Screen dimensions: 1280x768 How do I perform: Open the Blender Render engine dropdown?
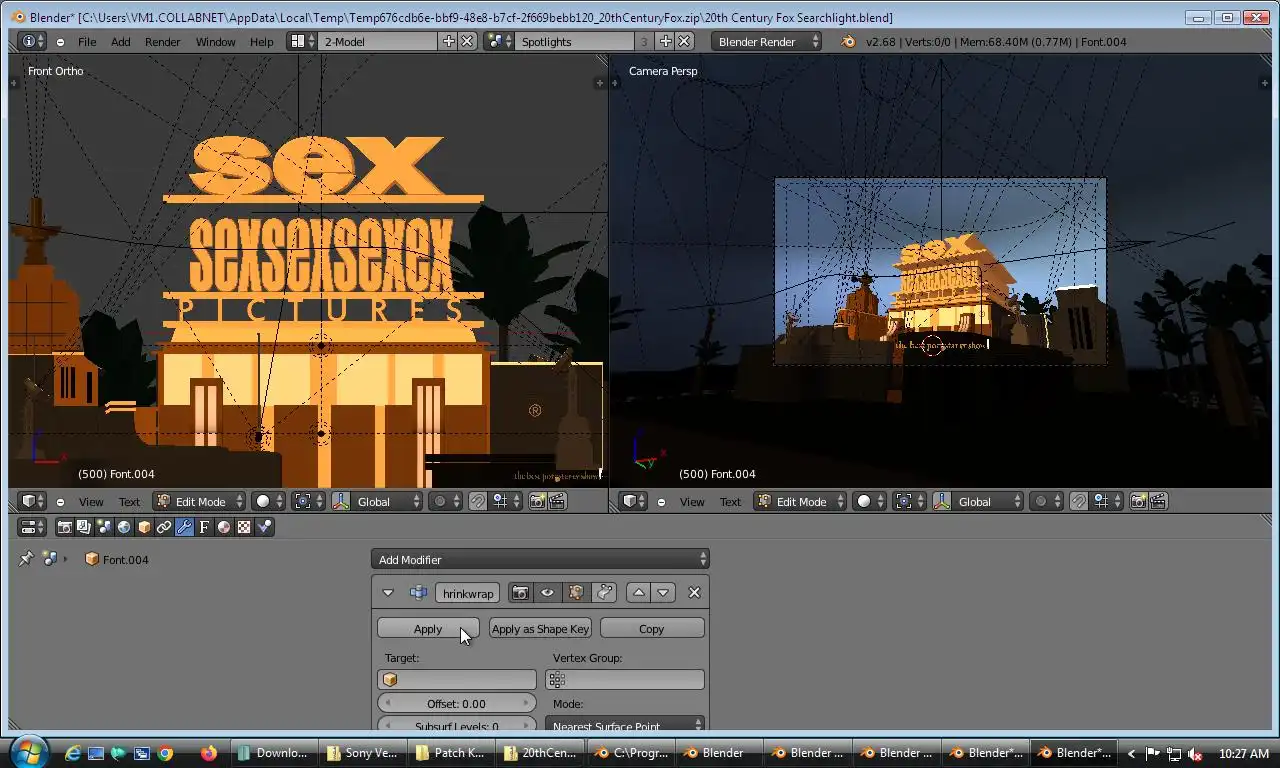point(767,41)
